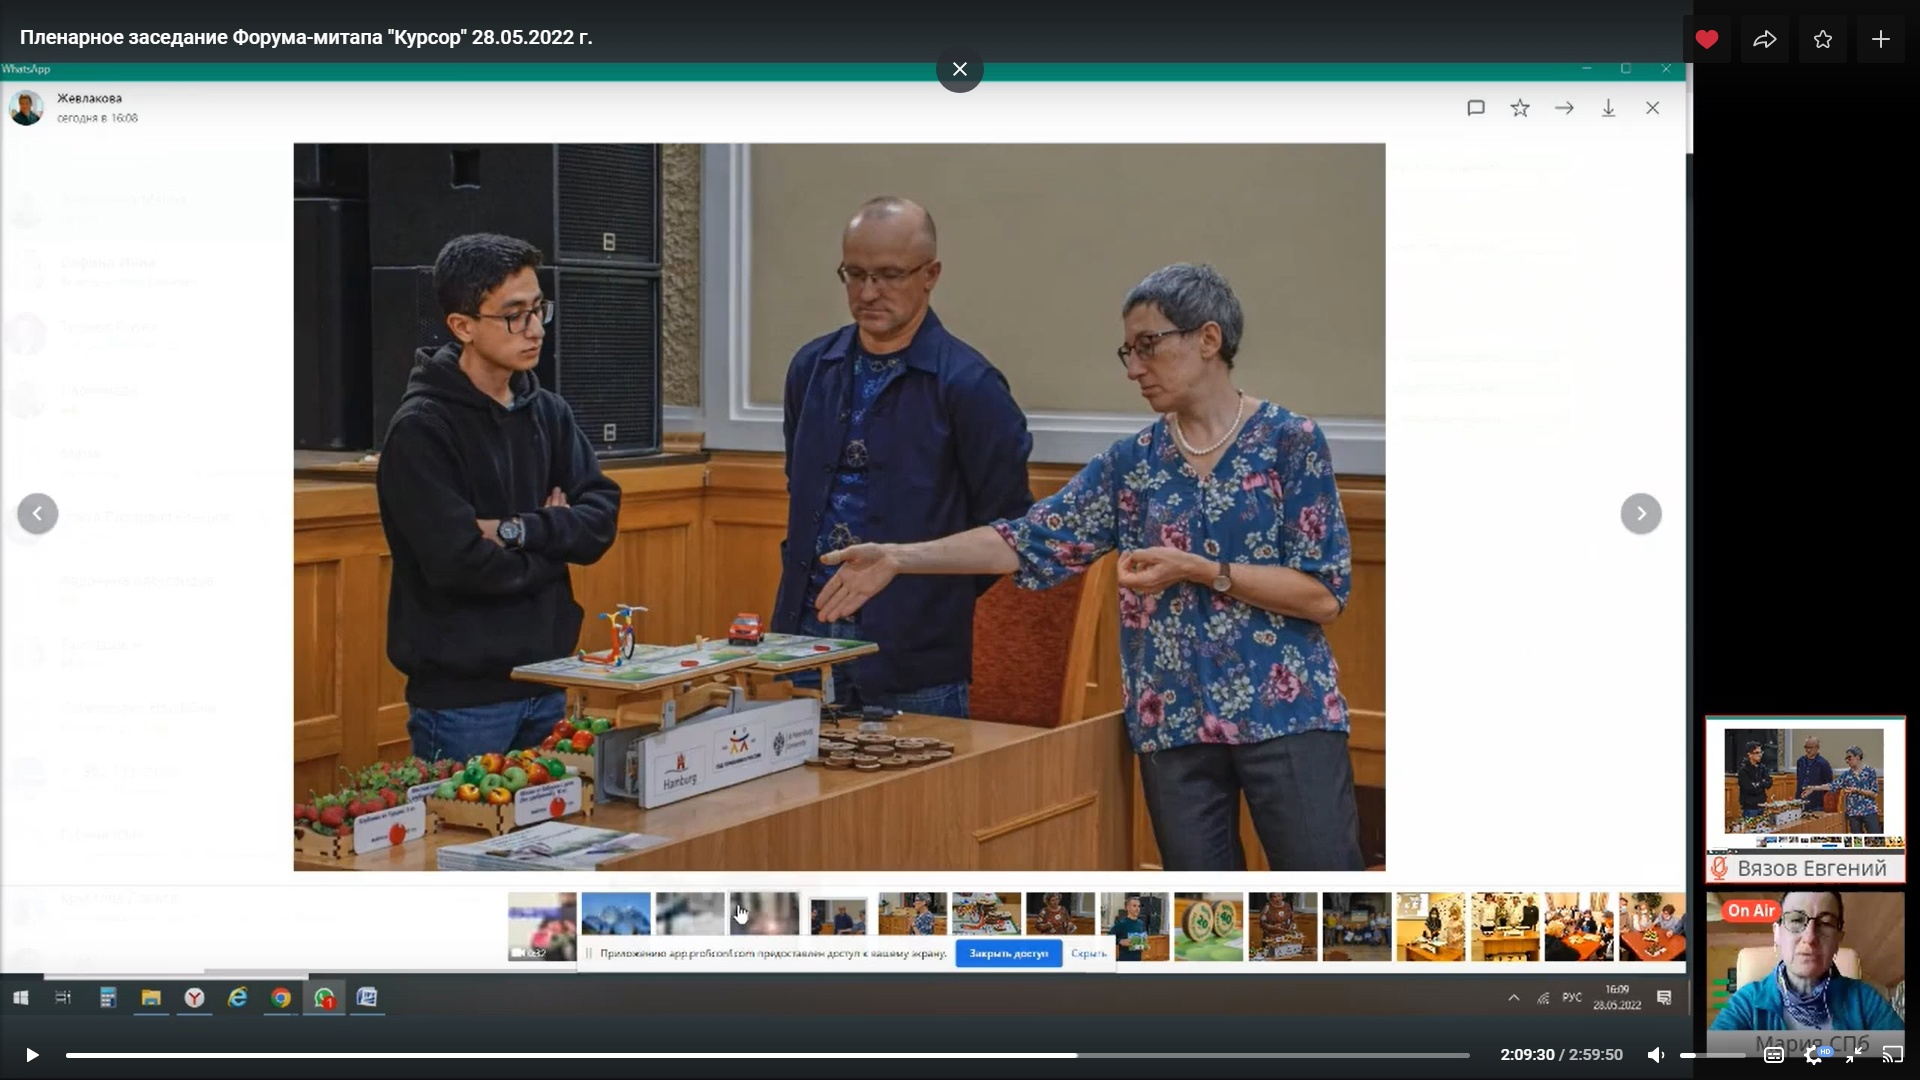Image resolution: width=1920 pixels, height=1080 pixels.
Task: Add video to favorites with star icon
Action: (x=1823, y=39)
